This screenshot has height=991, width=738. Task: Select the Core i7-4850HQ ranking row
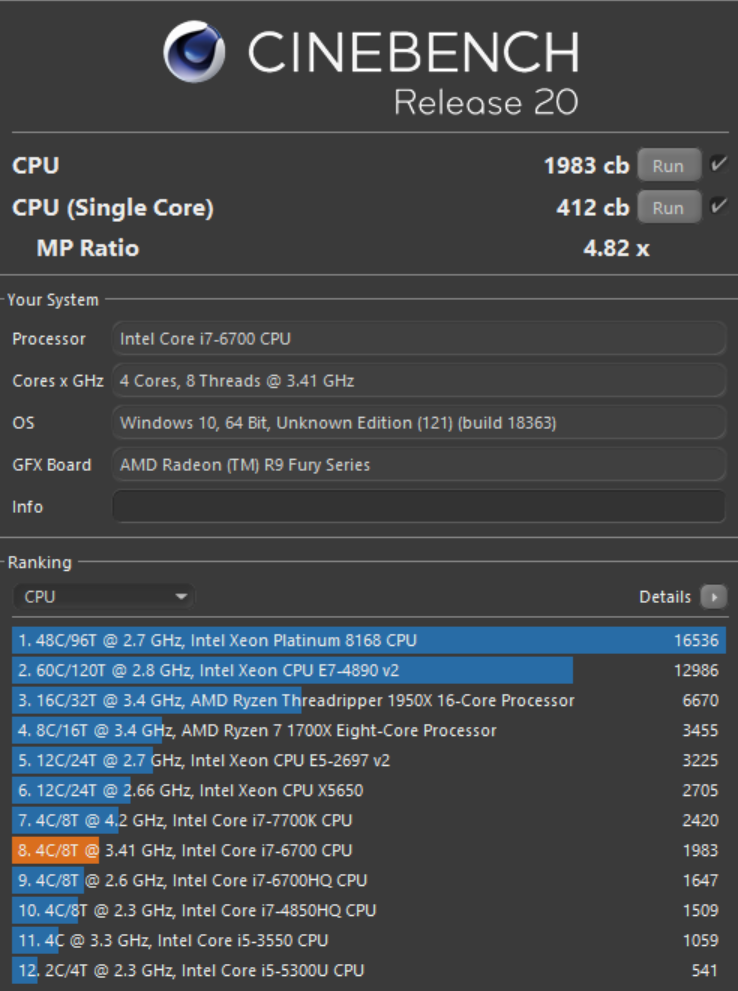click(369, 910)
